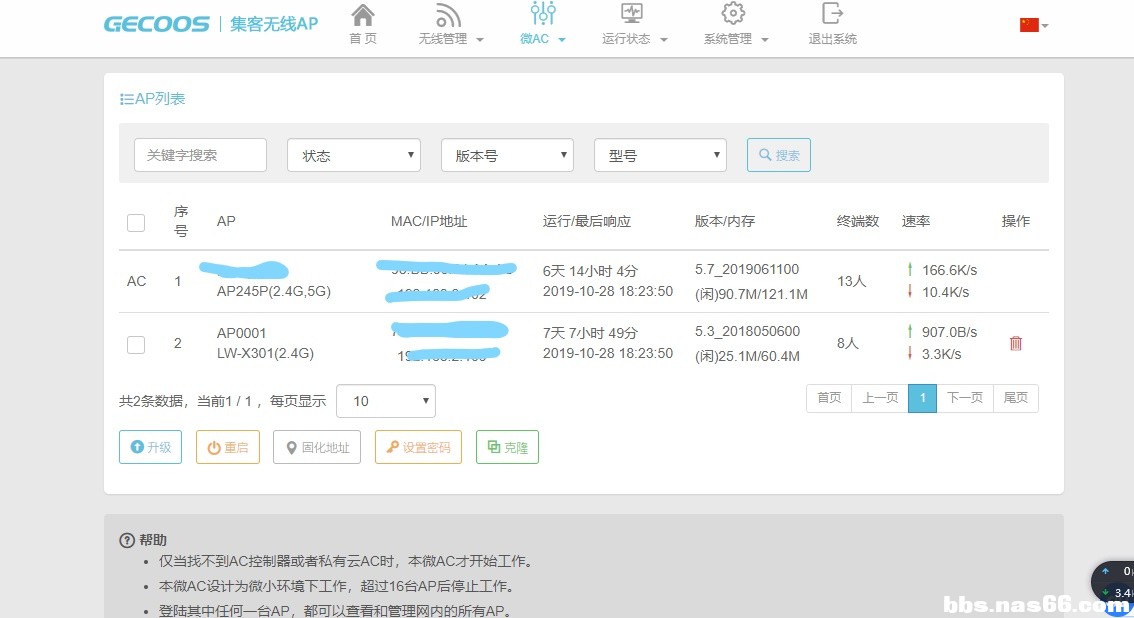Screen dimensions: 1134x618
Task: Select page 1 in pagination
Action: 922,398
